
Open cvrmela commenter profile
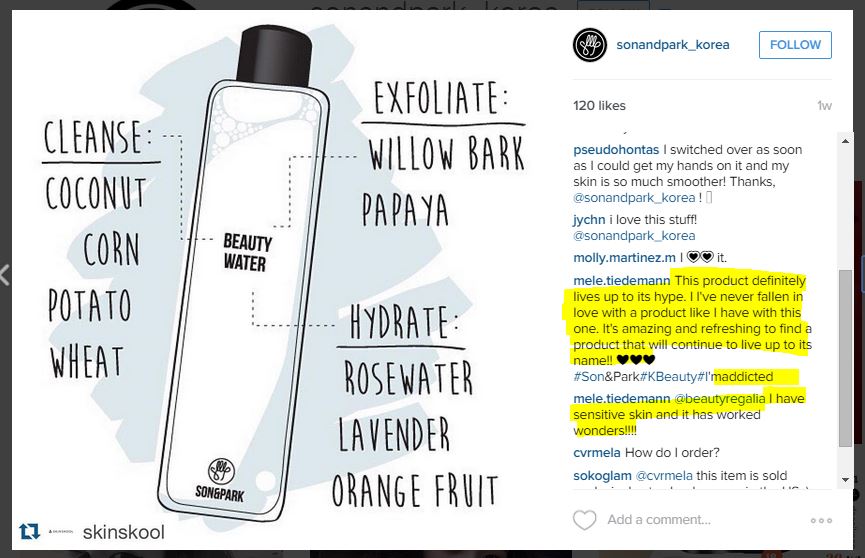(x=597, y=453)
